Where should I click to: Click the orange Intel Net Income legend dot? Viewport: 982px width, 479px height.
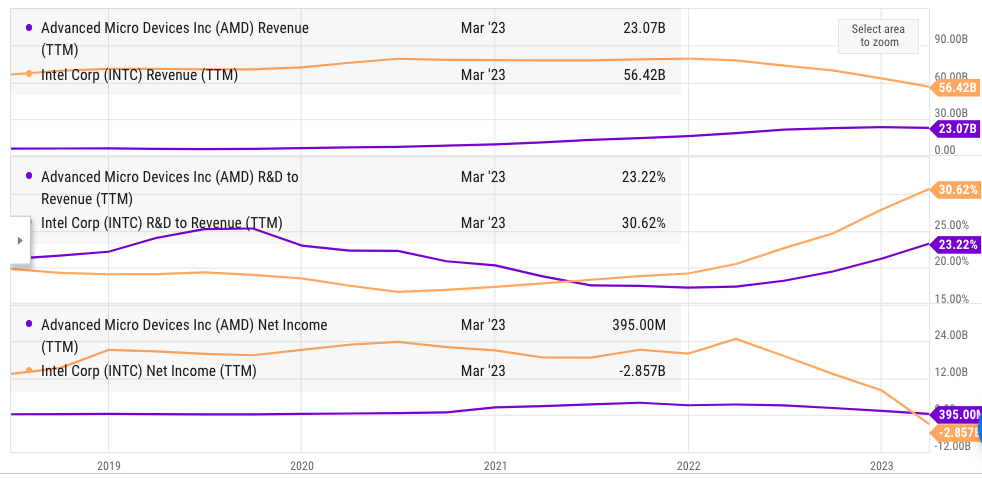point(29,369)
